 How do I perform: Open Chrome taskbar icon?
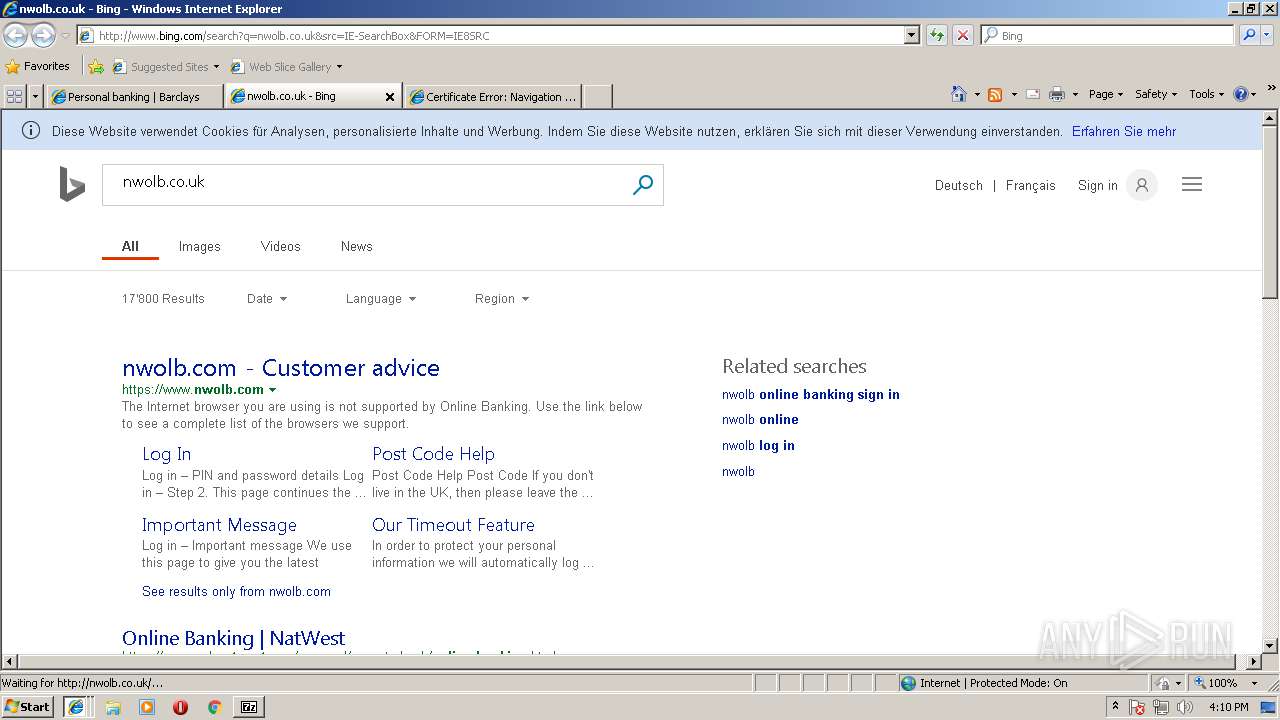click(x=214, y=707)
